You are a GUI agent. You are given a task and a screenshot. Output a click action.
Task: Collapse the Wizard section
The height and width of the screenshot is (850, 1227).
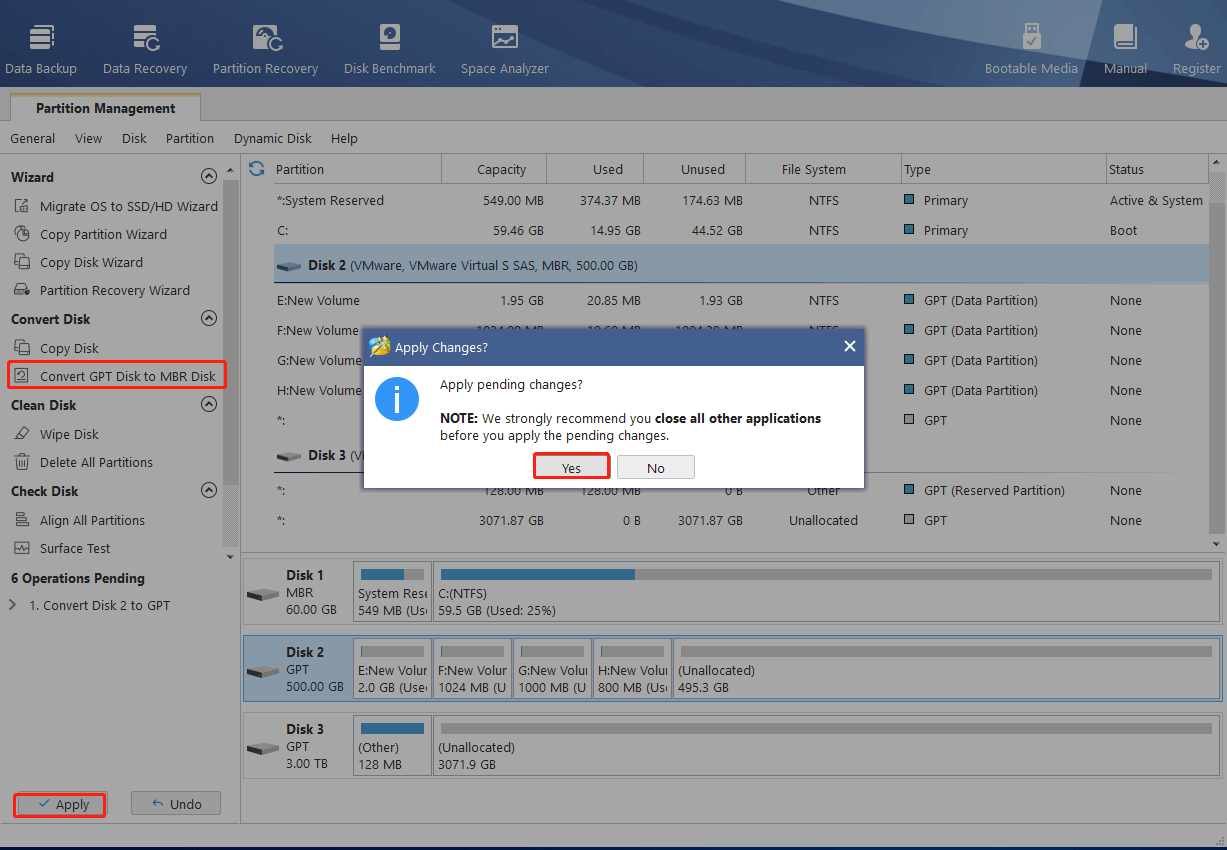tap(208, 176)
